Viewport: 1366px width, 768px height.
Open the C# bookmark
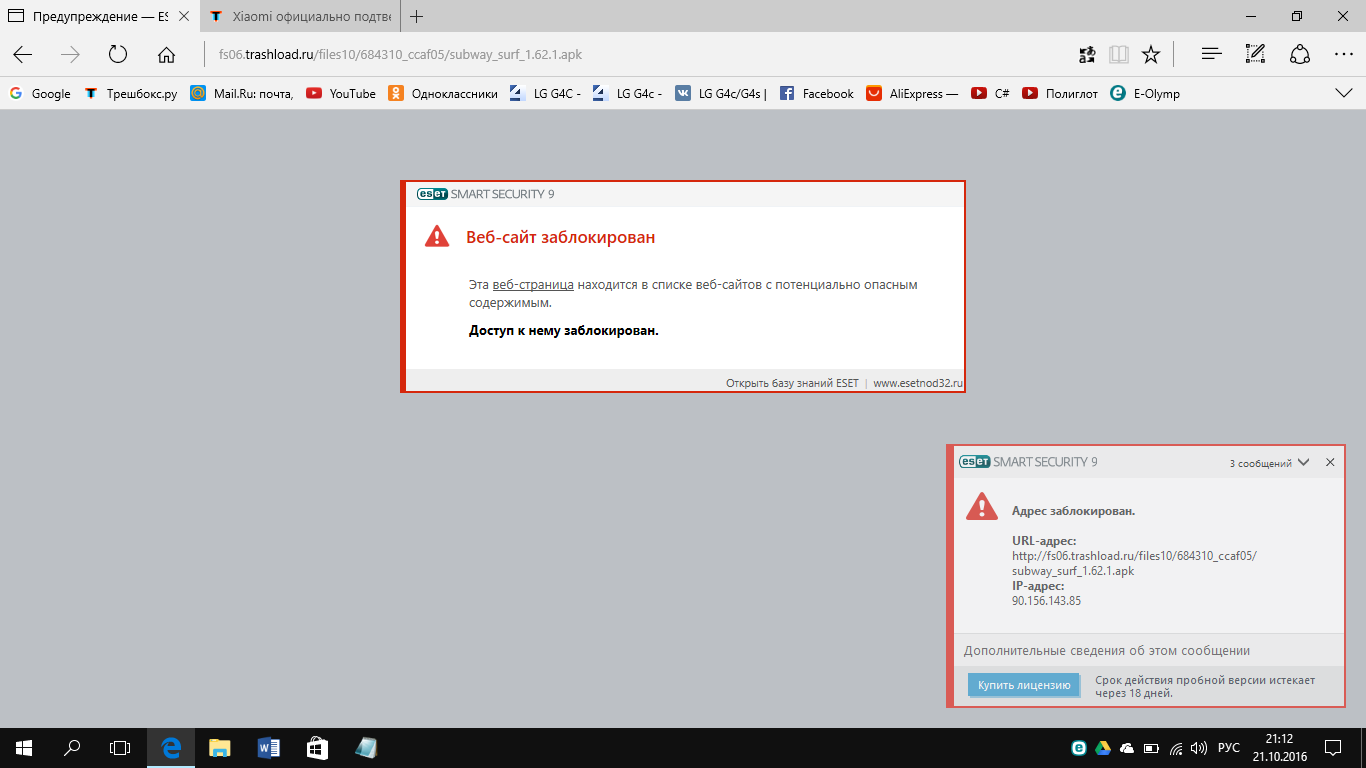pyautogui.click(x=990, y=93)
